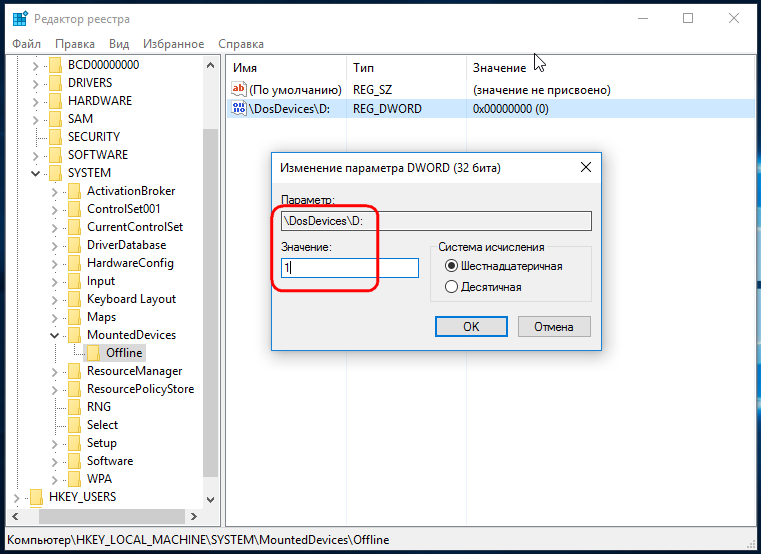
Task: Click the "(значение не присвоено)" cell
Action: tap(542, 90)
